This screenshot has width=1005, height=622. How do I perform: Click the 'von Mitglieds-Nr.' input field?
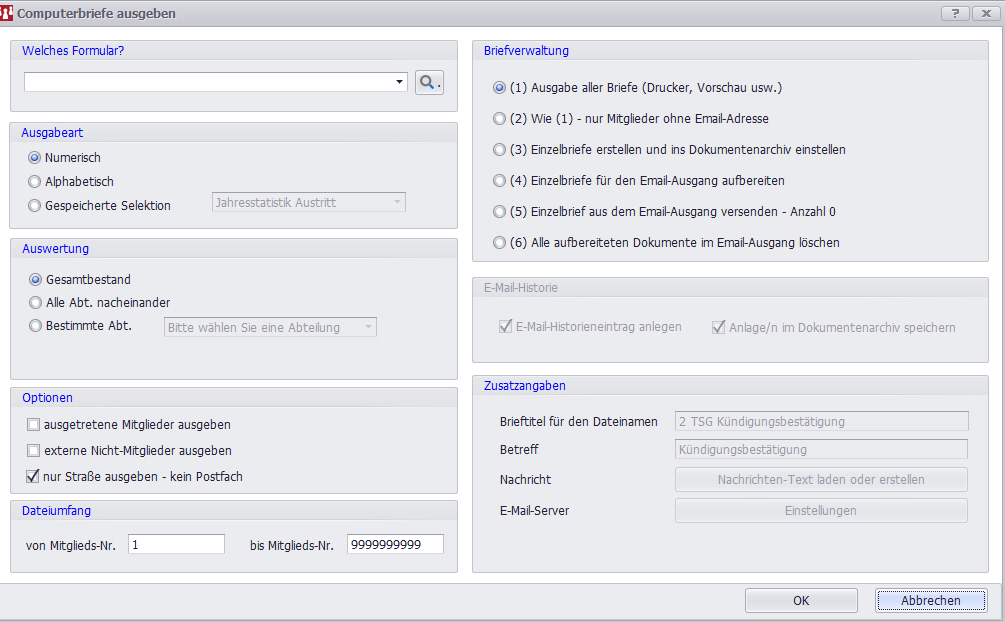pyautogui.click(x=176, y=544)
